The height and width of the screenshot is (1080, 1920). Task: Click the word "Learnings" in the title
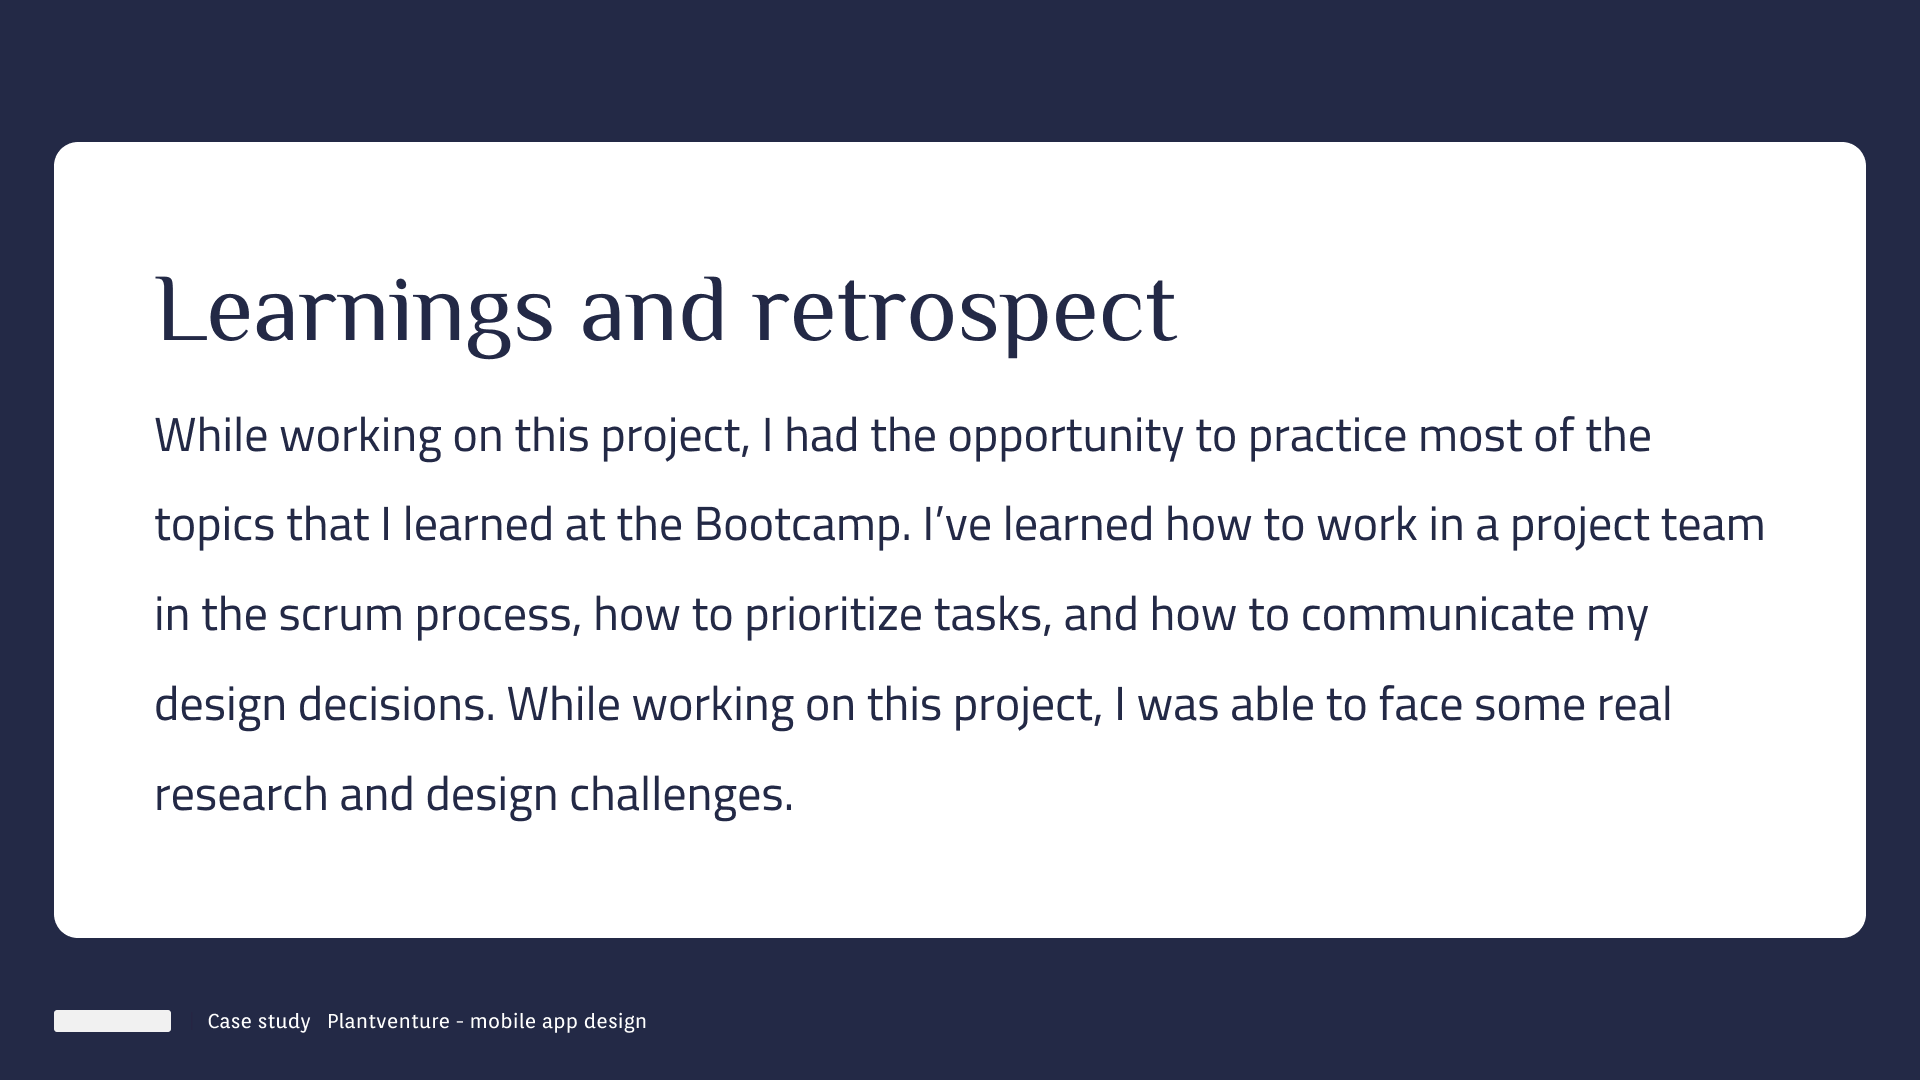(354, 311)
